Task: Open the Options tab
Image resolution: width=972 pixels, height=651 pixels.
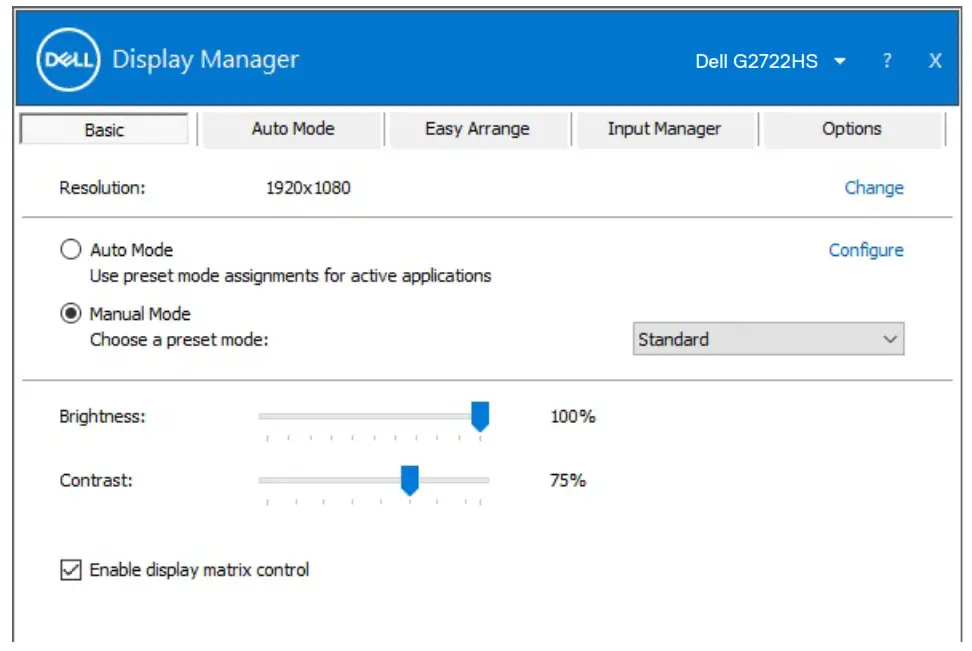Action: (852, 128)
